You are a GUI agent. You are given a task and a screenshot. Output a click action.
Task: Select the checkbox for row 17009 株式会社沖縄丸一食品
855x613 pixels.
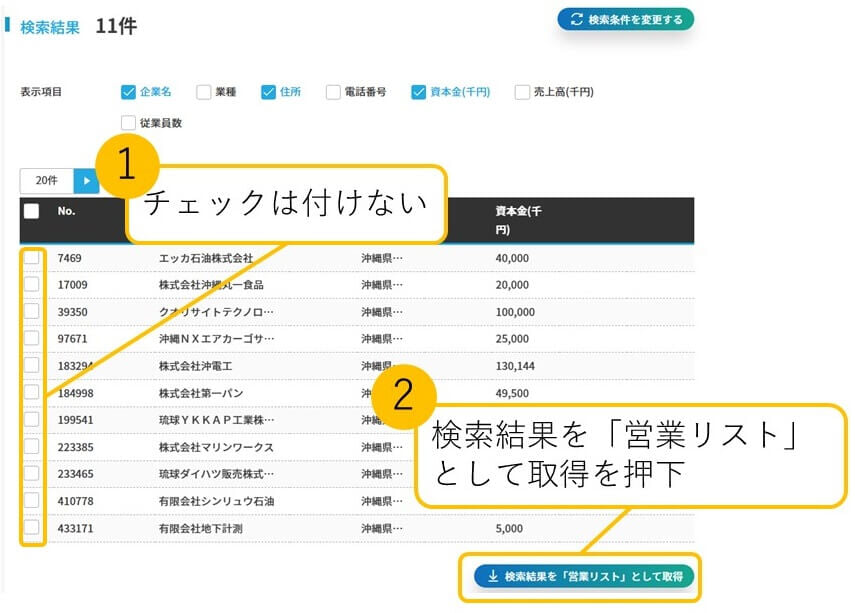32,285
